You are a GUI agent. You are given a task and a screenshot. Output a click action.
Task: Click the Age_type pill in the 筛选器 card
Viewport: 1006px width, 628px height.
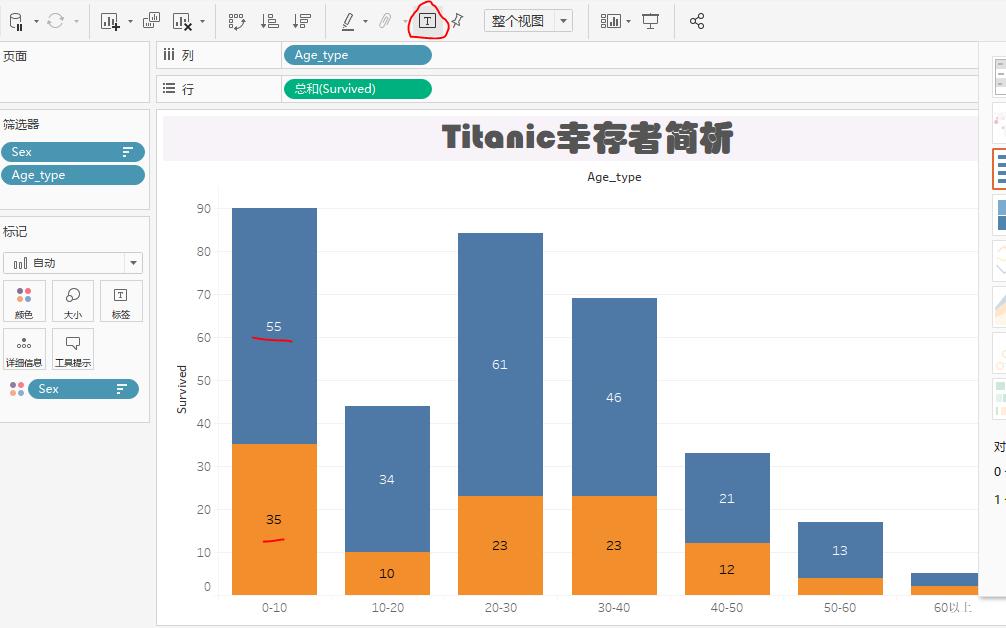[73, 175]
